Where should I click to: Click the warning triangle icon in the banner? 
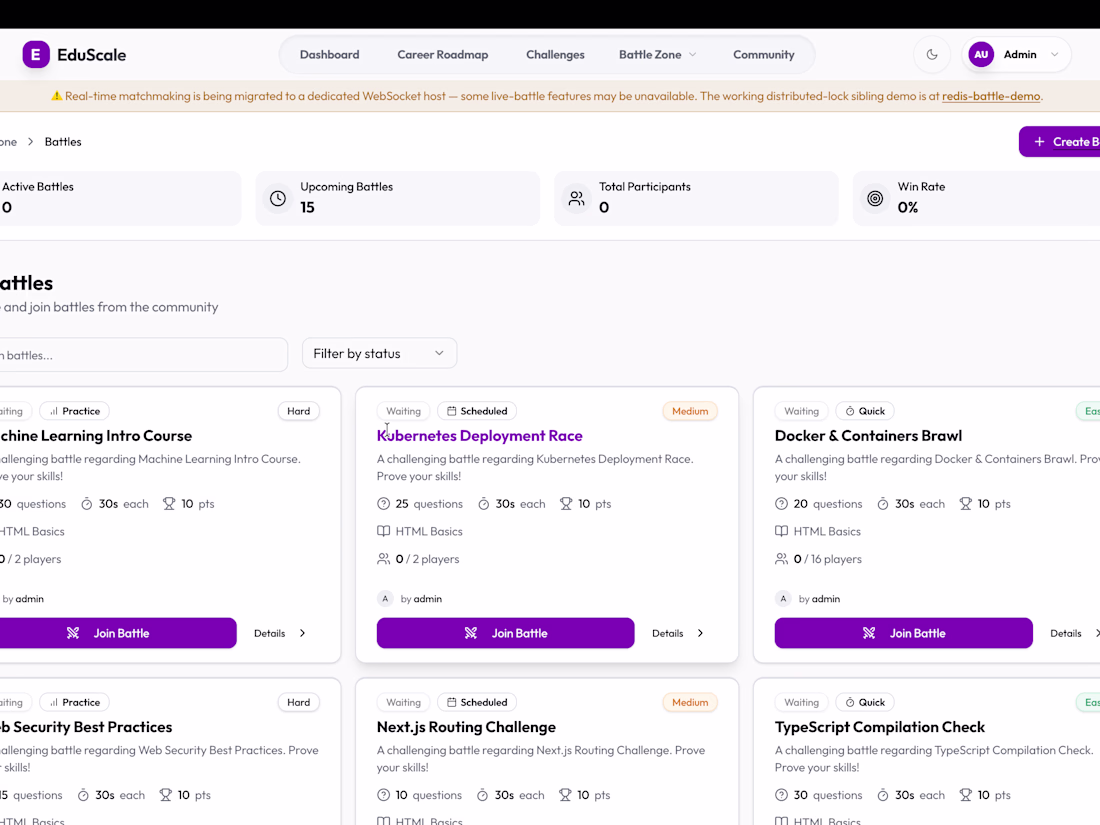pos(57,96)
